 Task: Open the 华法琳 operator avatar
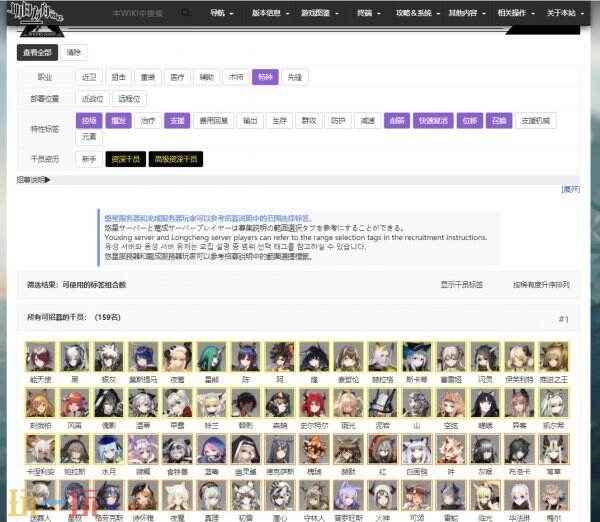pos(519,495)
